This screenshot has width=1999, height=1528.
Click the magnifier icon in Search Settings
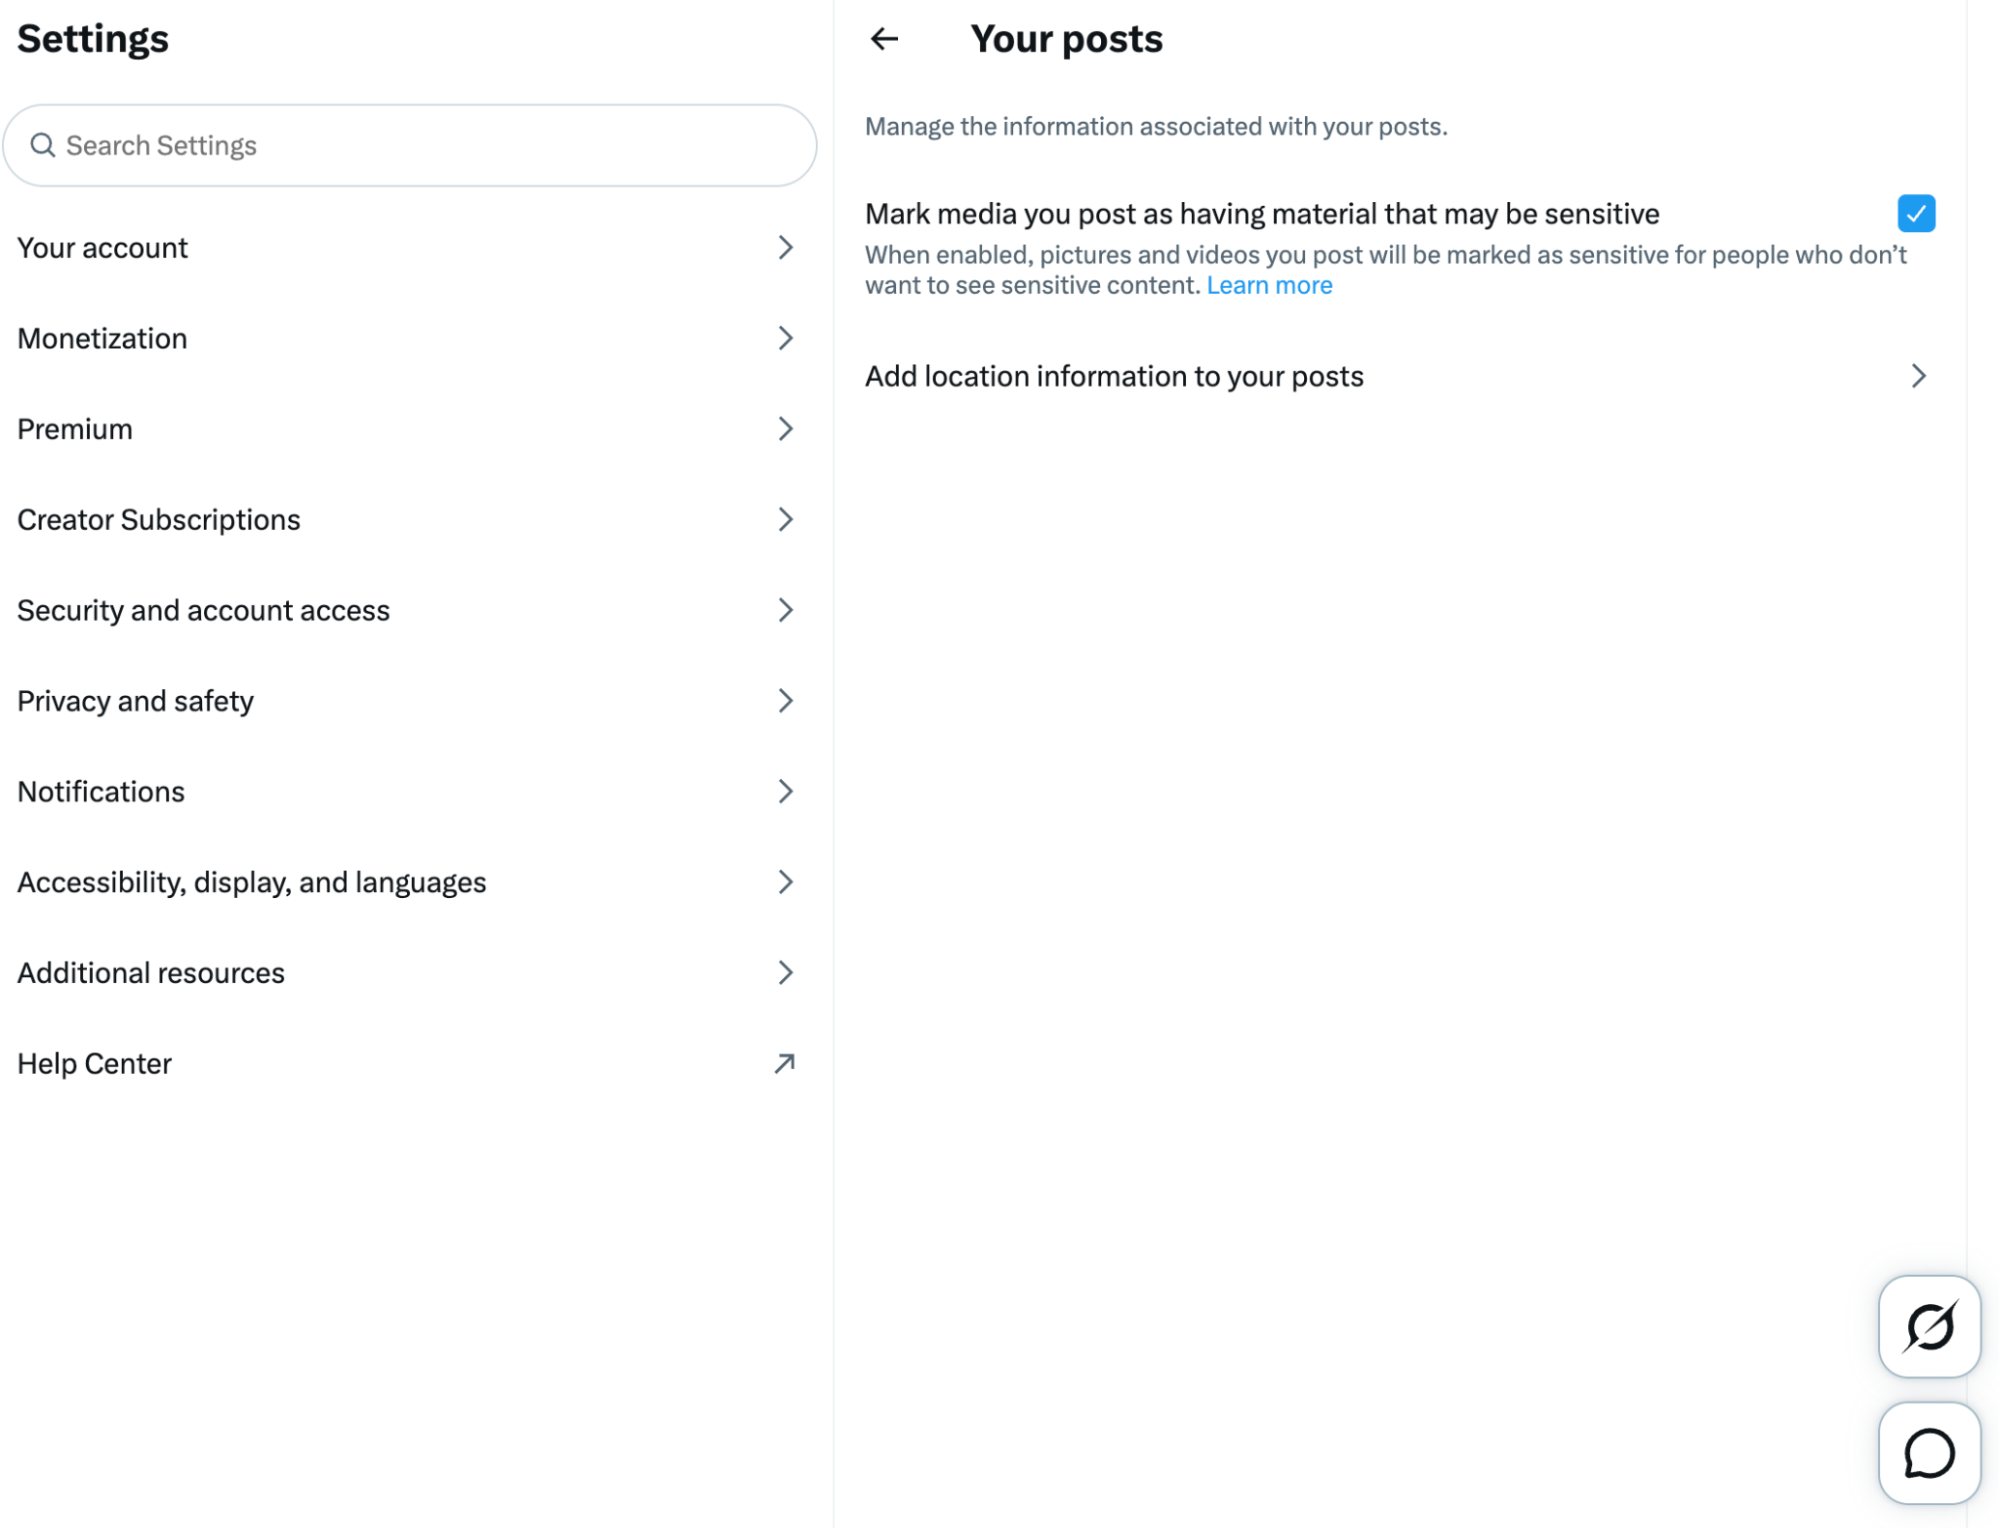(x=42, y=145)
